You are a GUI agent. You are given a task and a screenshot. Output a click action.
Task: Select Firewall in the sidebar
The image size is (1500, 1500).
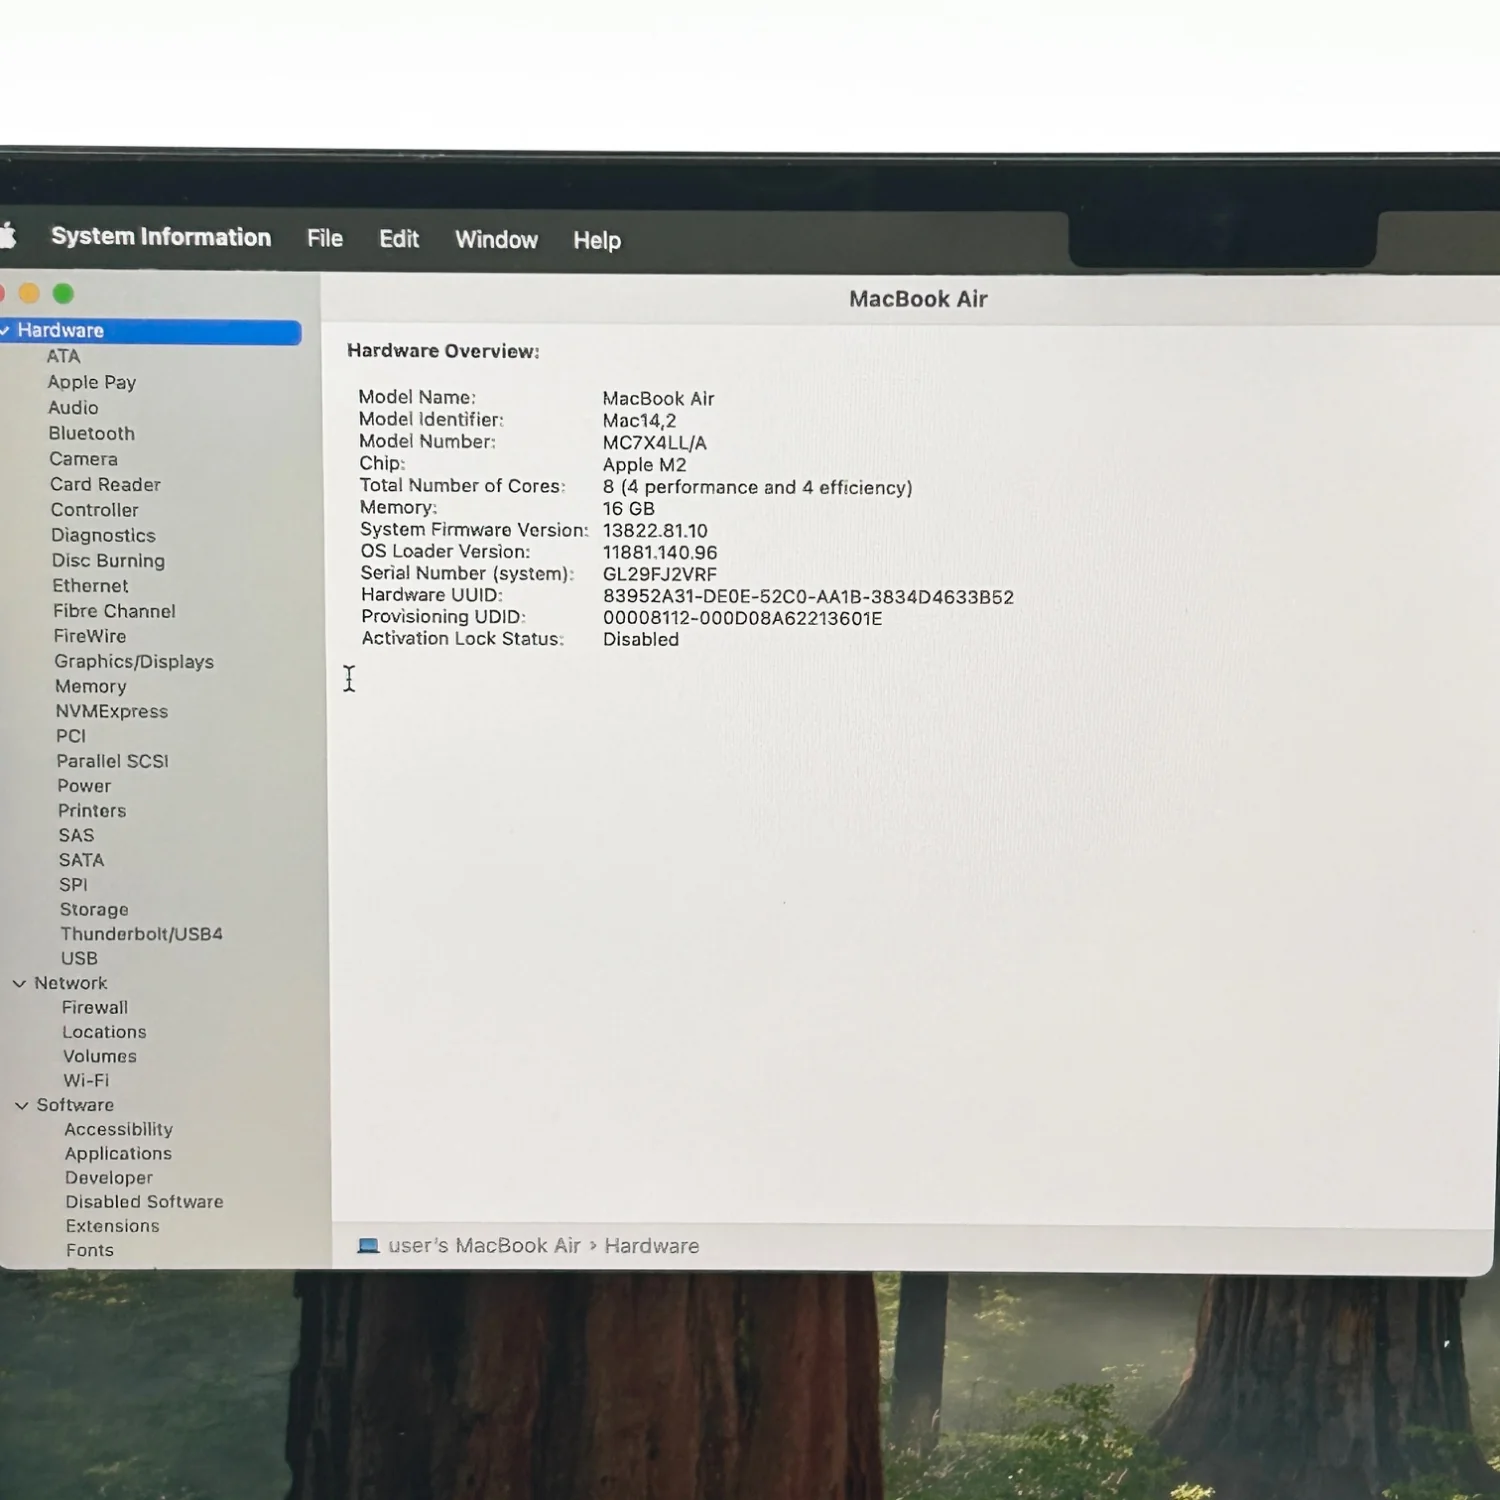pyautogui.click(x=95, y=1008)
